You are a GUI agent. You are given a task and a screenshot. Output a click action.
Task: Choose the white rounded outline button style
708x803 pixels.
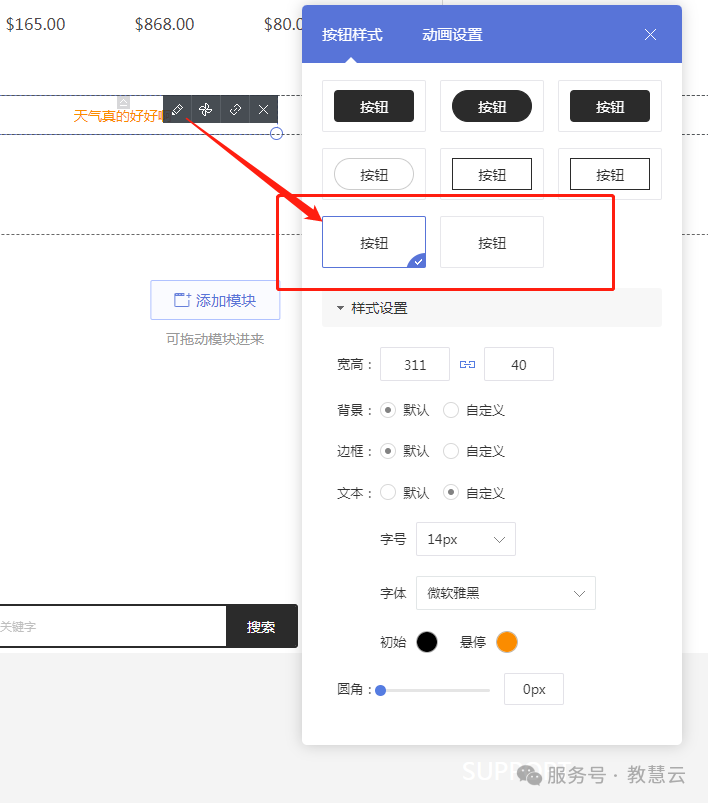374,174
